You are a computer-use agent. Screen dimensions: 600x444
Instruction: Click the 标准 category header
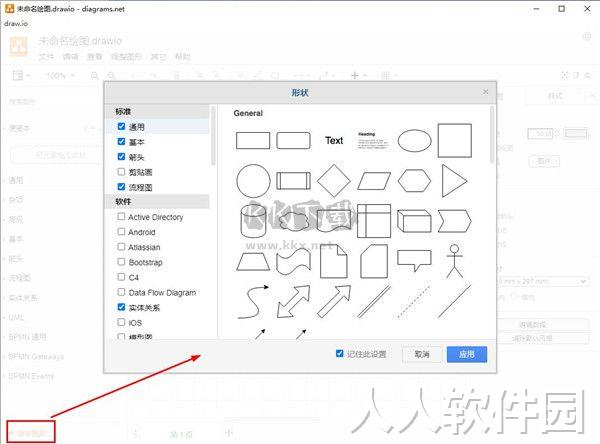pos(157,111)
